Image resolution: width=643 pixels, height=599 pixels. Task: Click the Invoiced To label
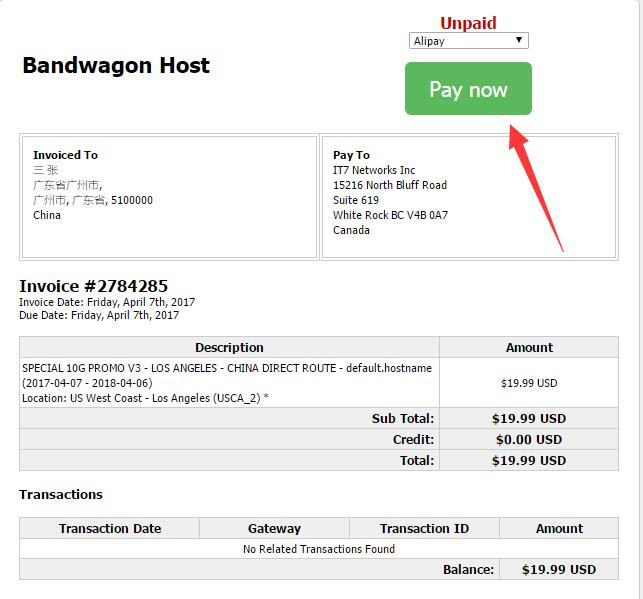(66, 155)
